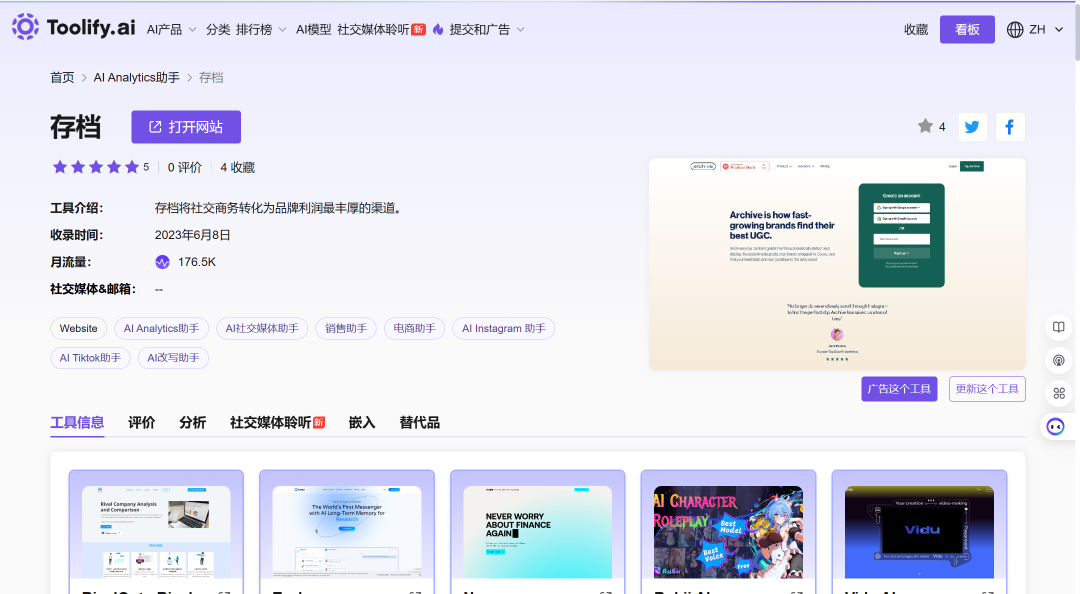Select the Website tag
The height and width of the screenshot is (594, 1080).
(x=79, y=329)
